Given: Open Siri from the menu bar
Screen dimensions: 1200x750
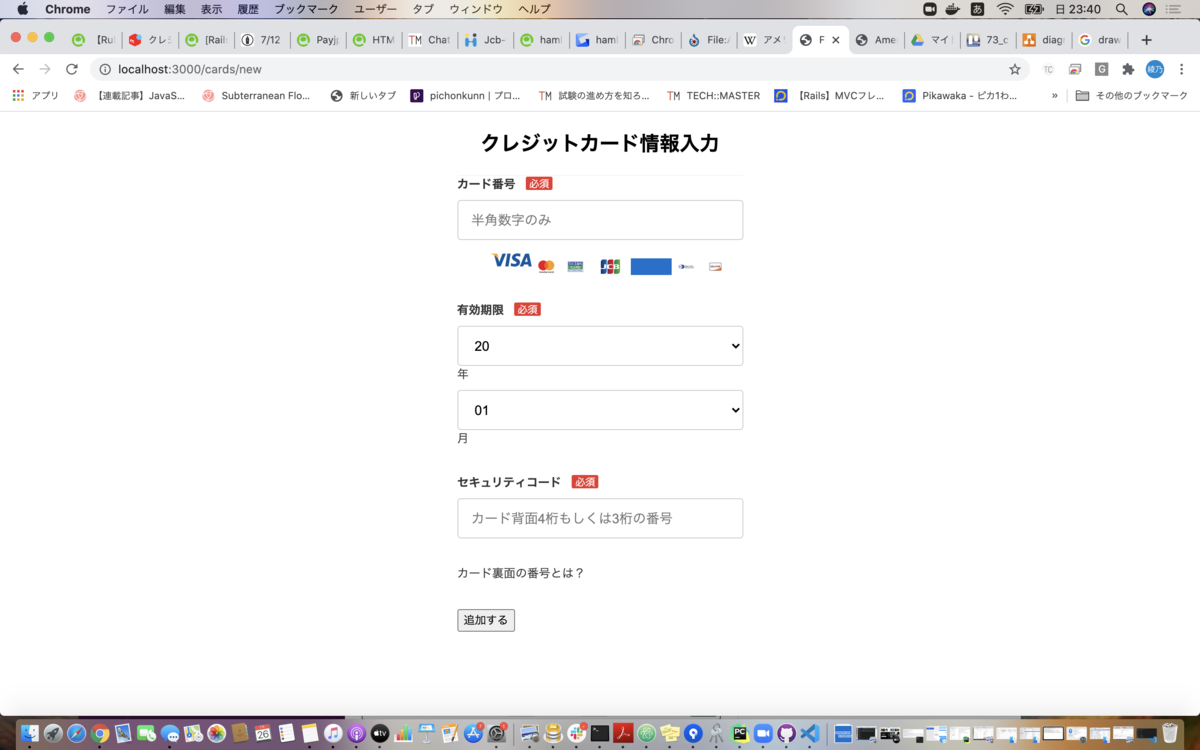Looking at the screenshot, I should (x=1149, y=9).
